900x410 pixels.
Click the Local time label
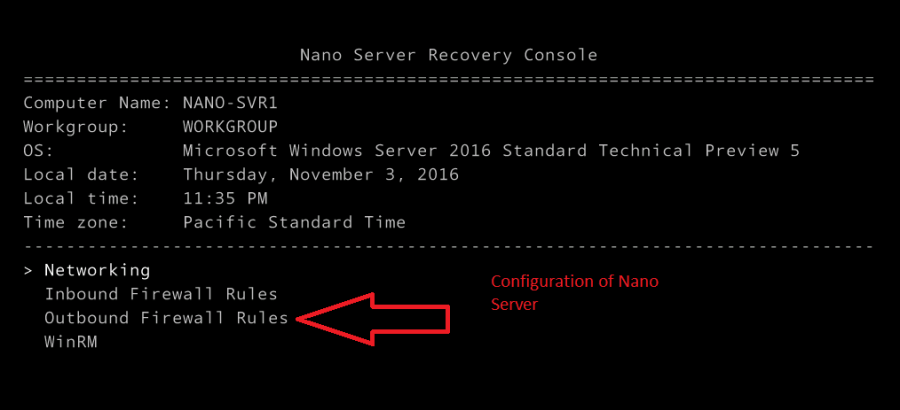[x=81, y=198]
